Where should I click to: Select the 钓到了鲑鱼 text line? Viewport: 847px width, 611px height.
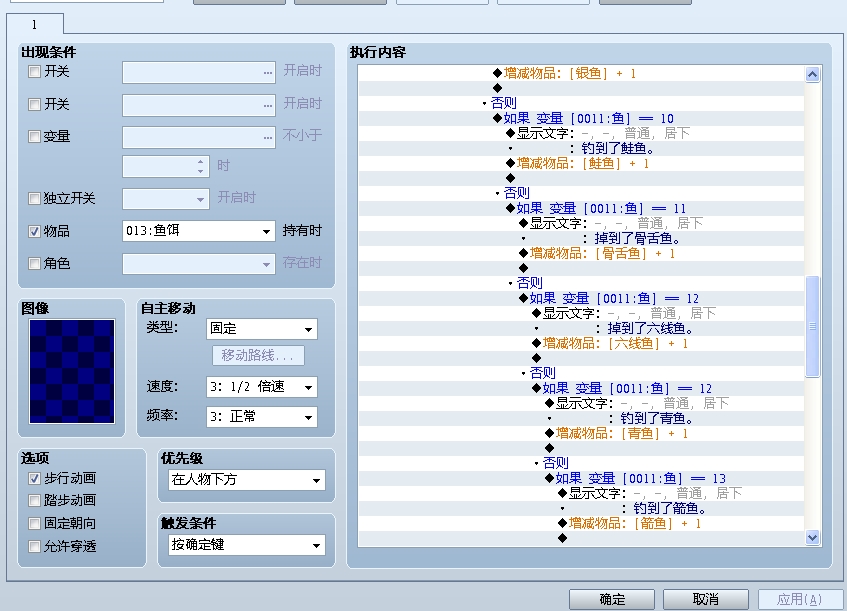pyautogui.click(x=618, y=148)
